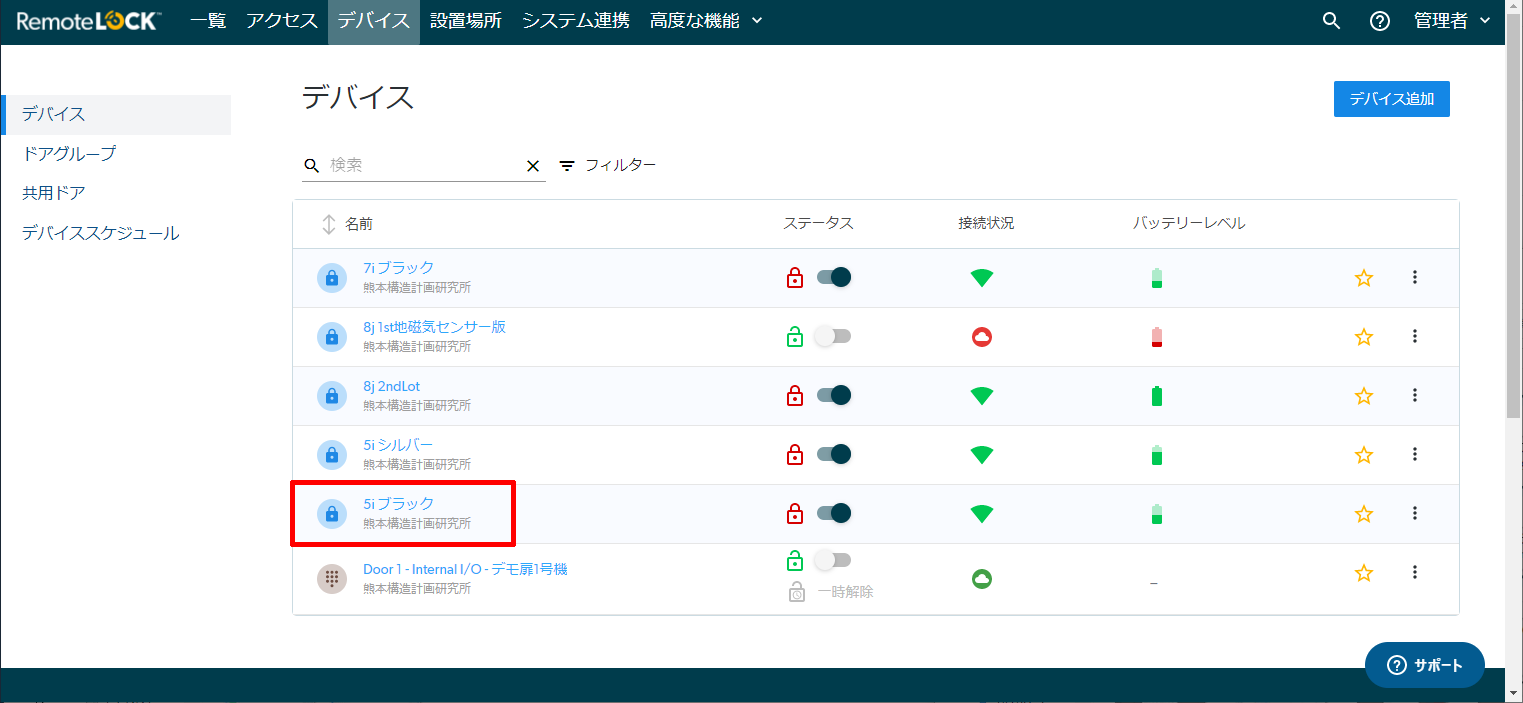The width and height of the screenshot is (1523, 703).
Task: Open more options menu for 8j 1st地磁気センサー版
Action: pyautogui.click(x=1415, y=336)
